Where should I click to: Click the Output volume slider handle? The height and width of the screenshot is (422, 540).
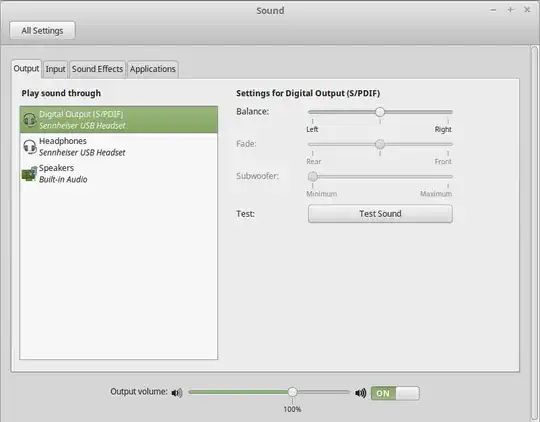pos(292,392)
